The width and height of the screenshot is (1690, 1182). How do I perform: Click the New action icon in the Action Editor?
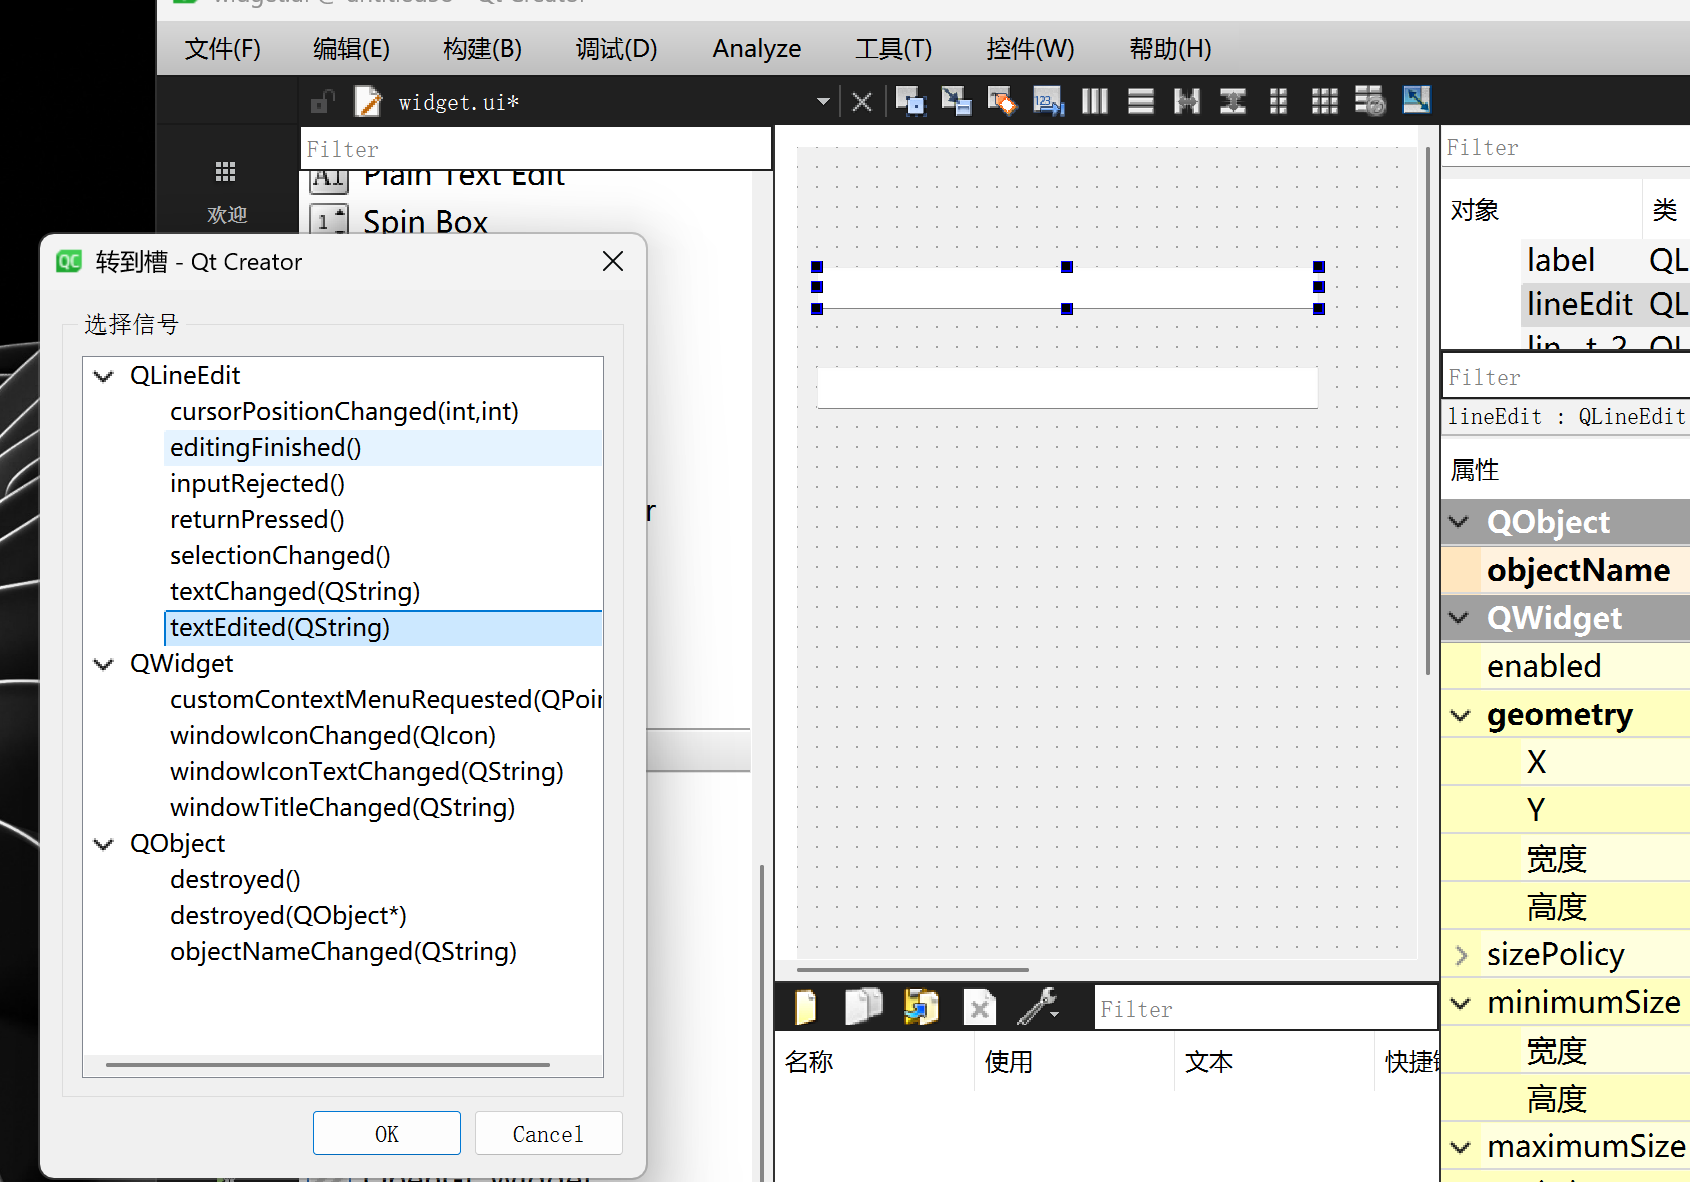[805, 1008]
